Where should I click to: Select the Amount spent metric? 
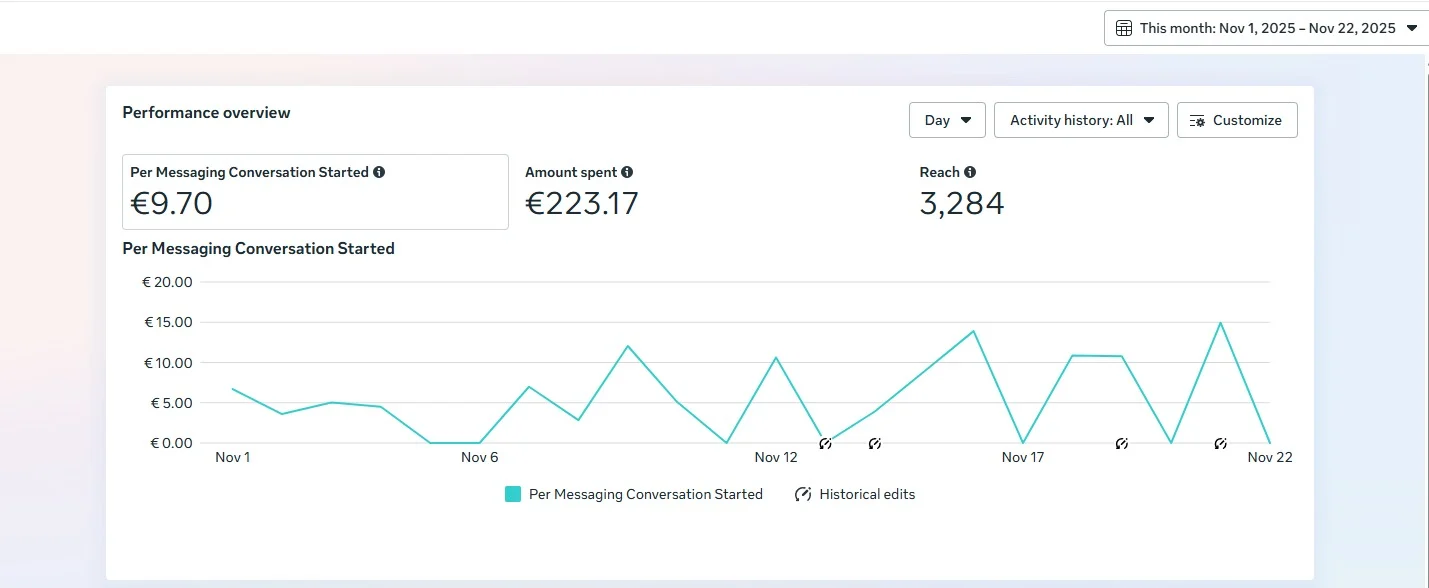coord(581,192)
